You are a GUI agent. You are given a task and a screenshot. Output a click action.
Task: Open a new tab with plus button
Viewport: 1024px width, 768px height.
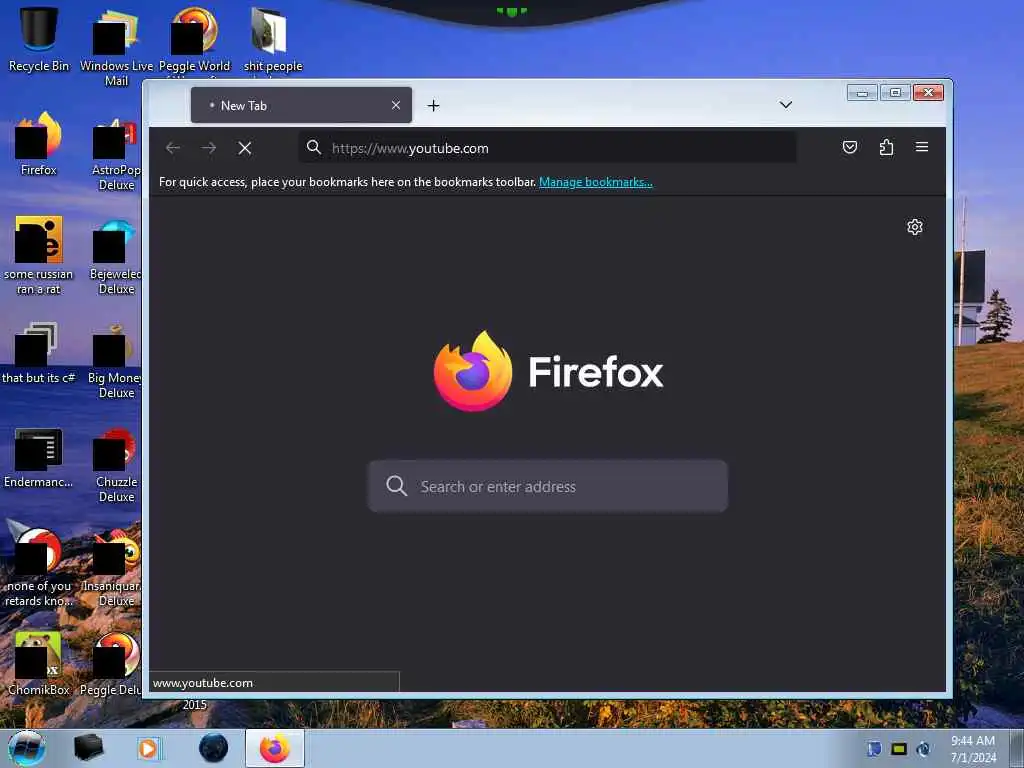click(434, 106)
